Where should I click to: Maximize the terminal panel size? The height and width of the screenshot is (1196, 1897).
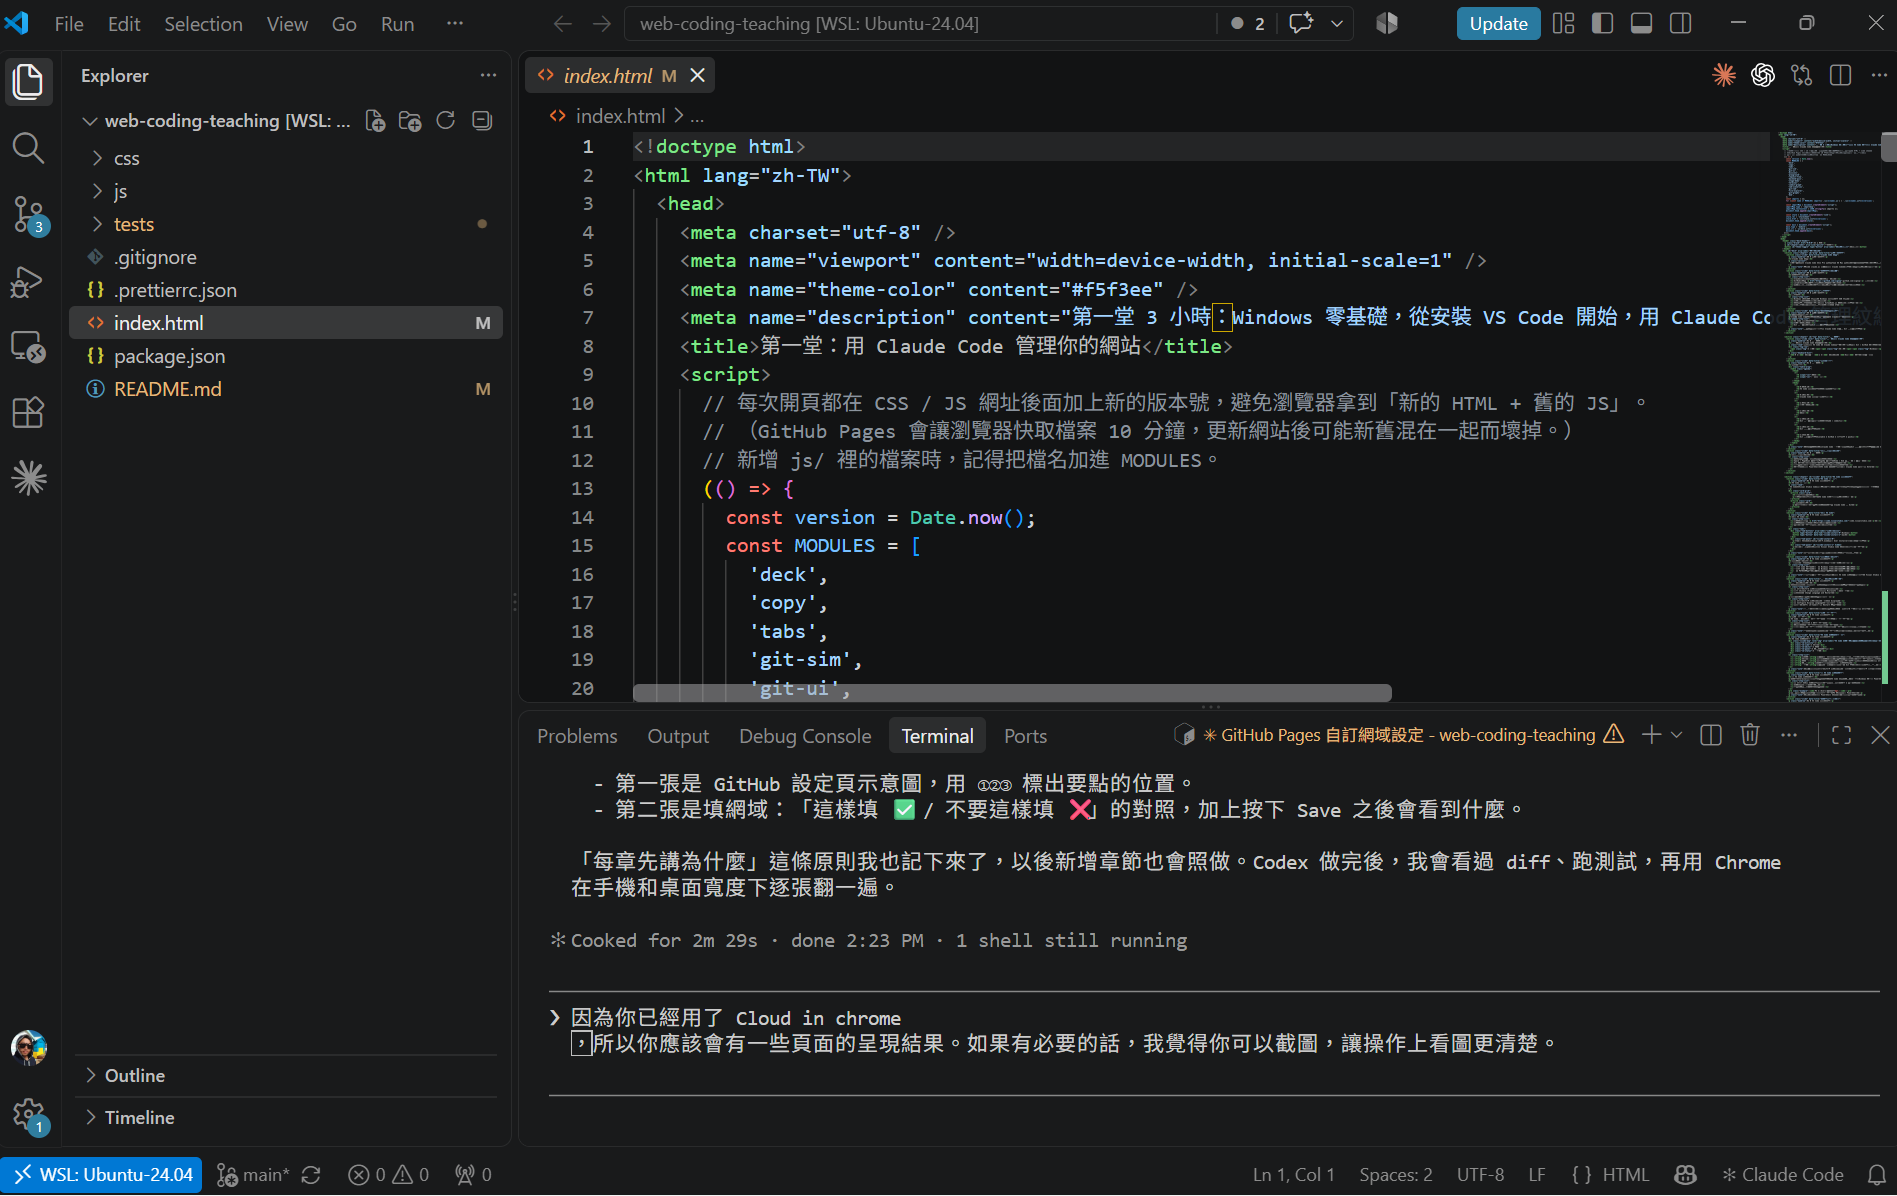pyautogui.click(x=1841, y=735)
